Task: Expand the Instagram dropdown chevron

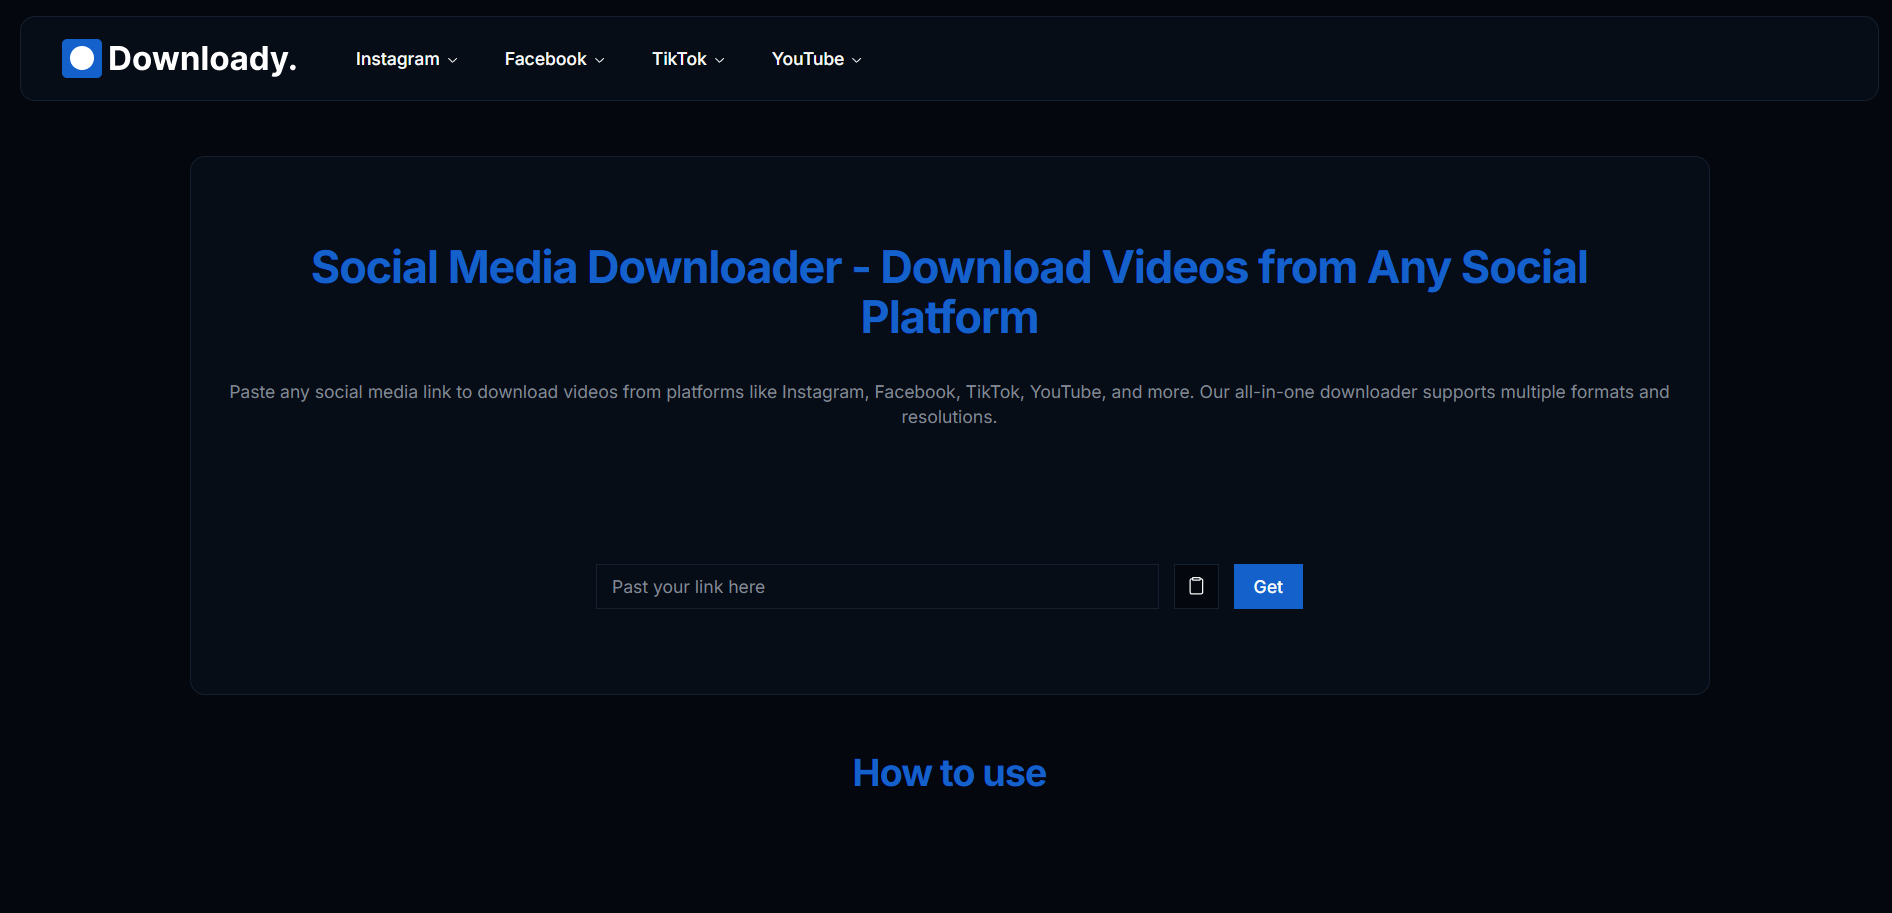Action: tap(452, 60)
